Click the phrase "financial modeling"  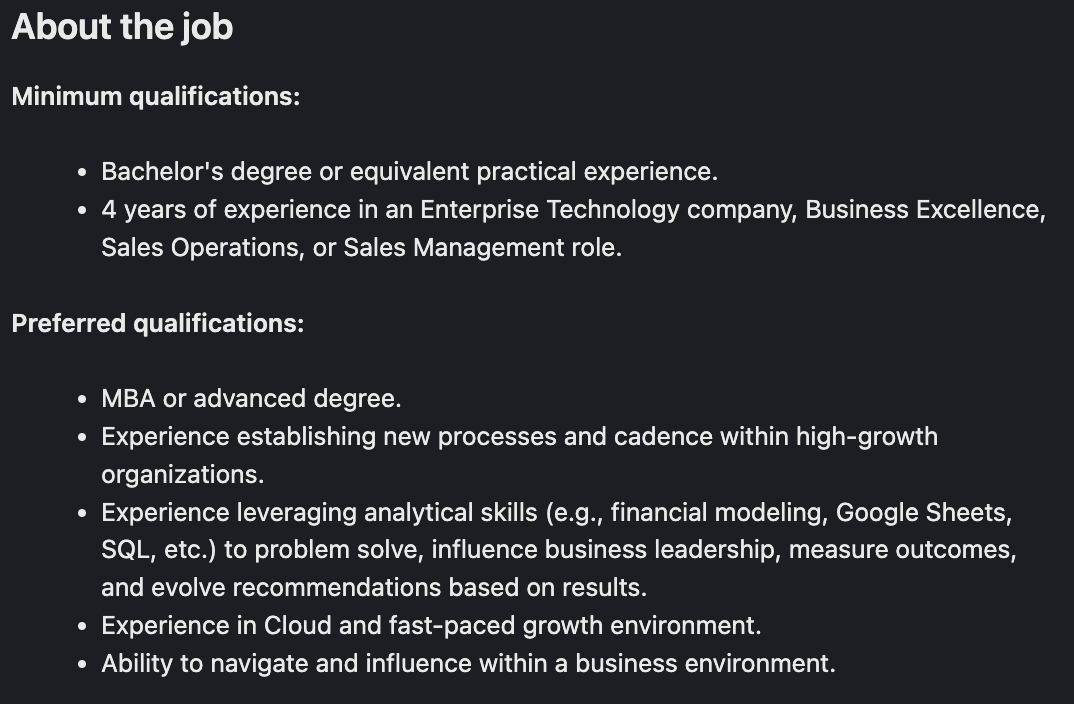[x=716, y=513]
